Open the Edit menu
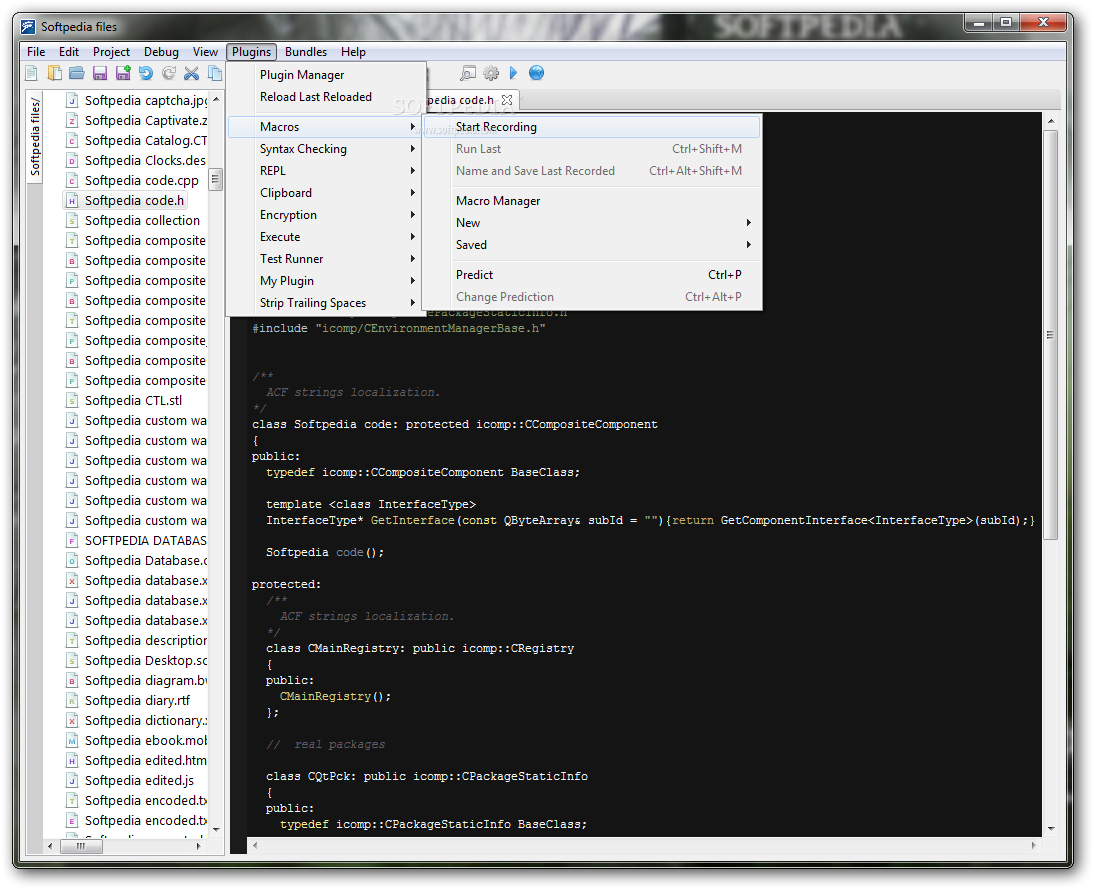The image size is (1094, 889). click(68, 52)
